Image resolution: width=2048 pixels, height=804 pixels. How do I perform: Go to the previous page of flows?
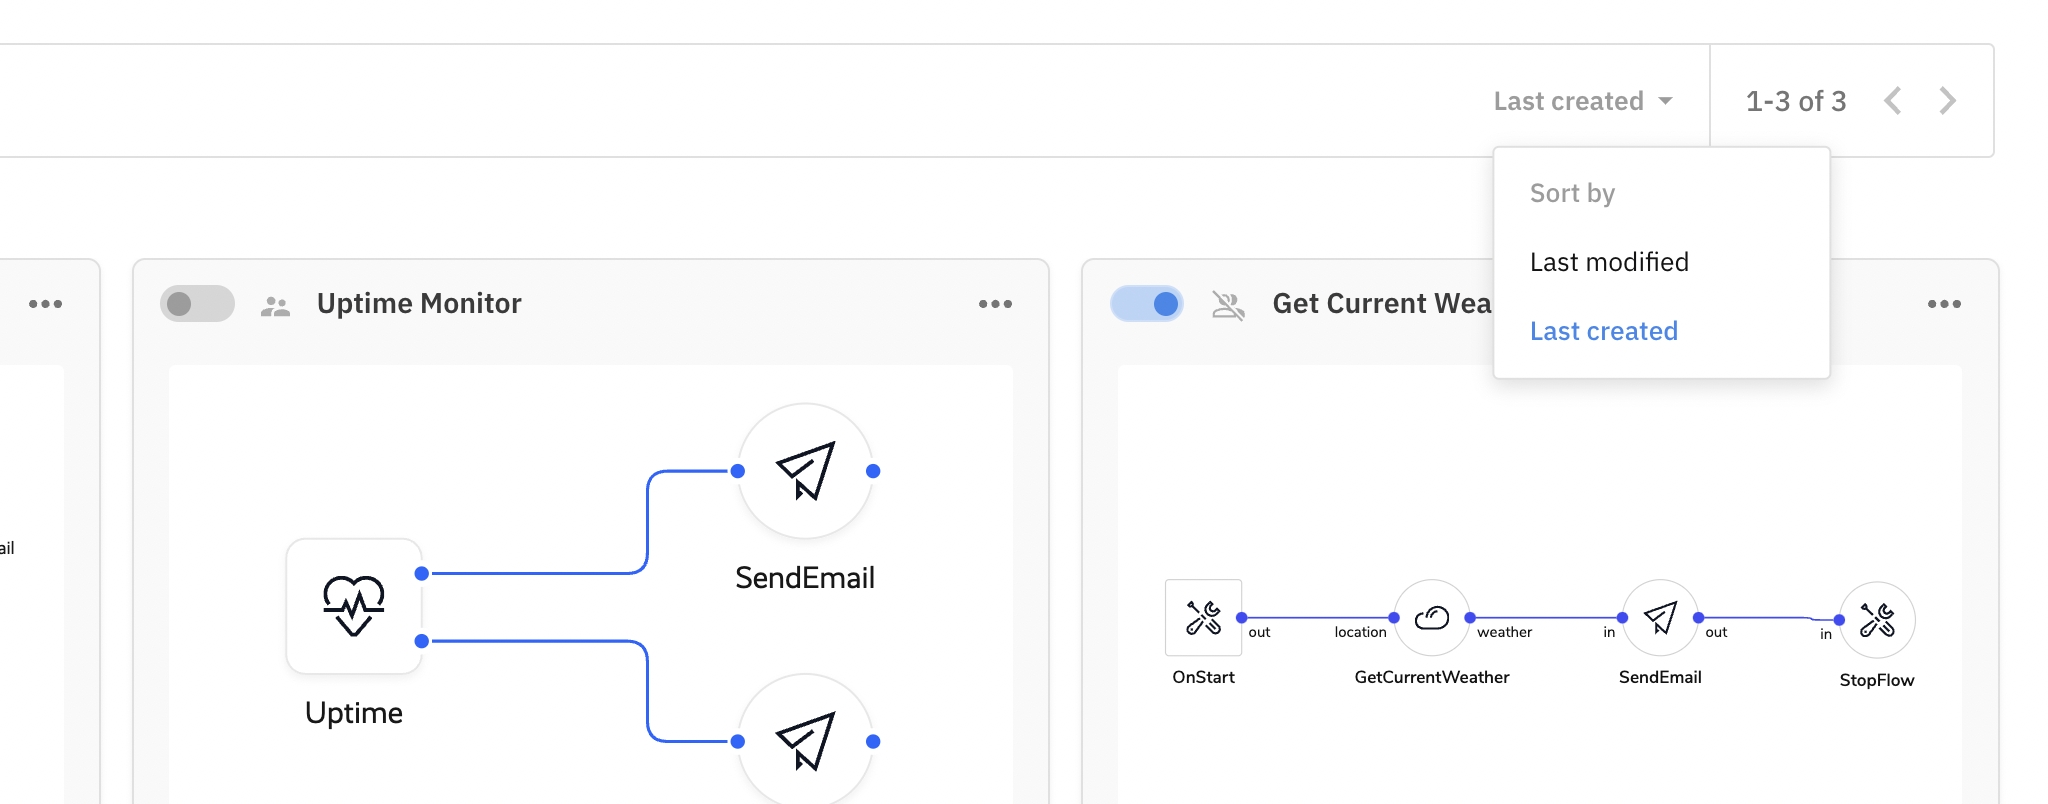[1893, 101]
